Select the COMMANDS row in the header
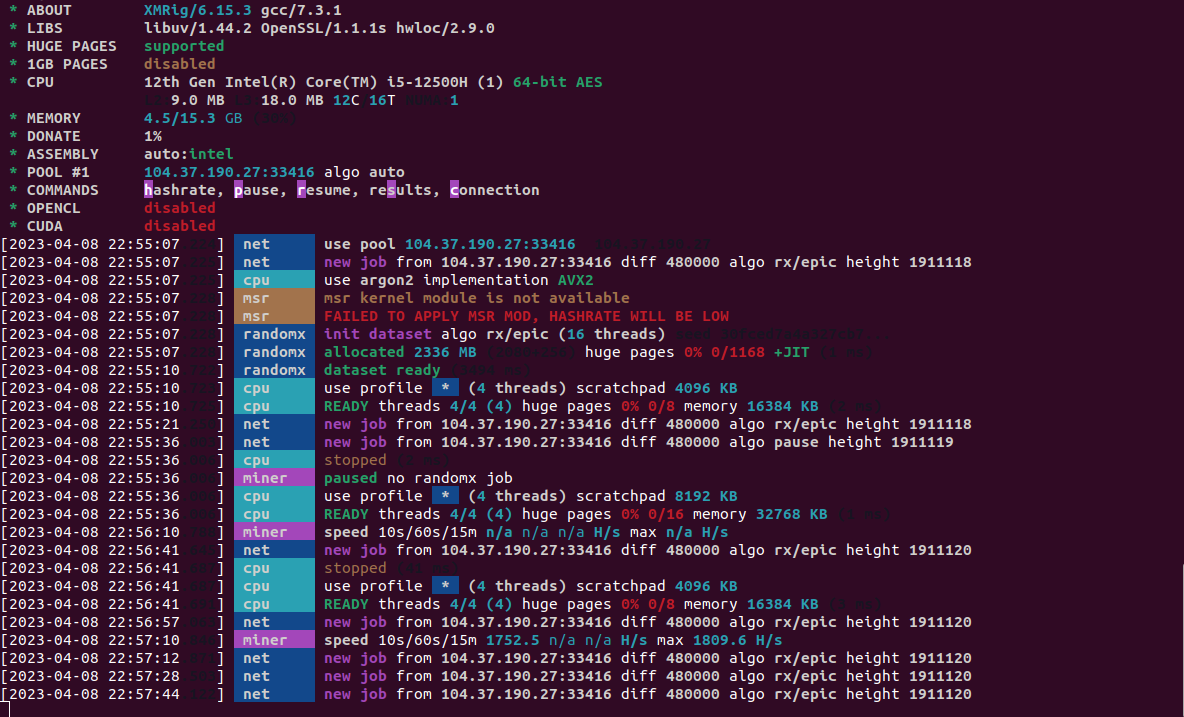This screenshot has height=717, width=1184. point(62,190)
